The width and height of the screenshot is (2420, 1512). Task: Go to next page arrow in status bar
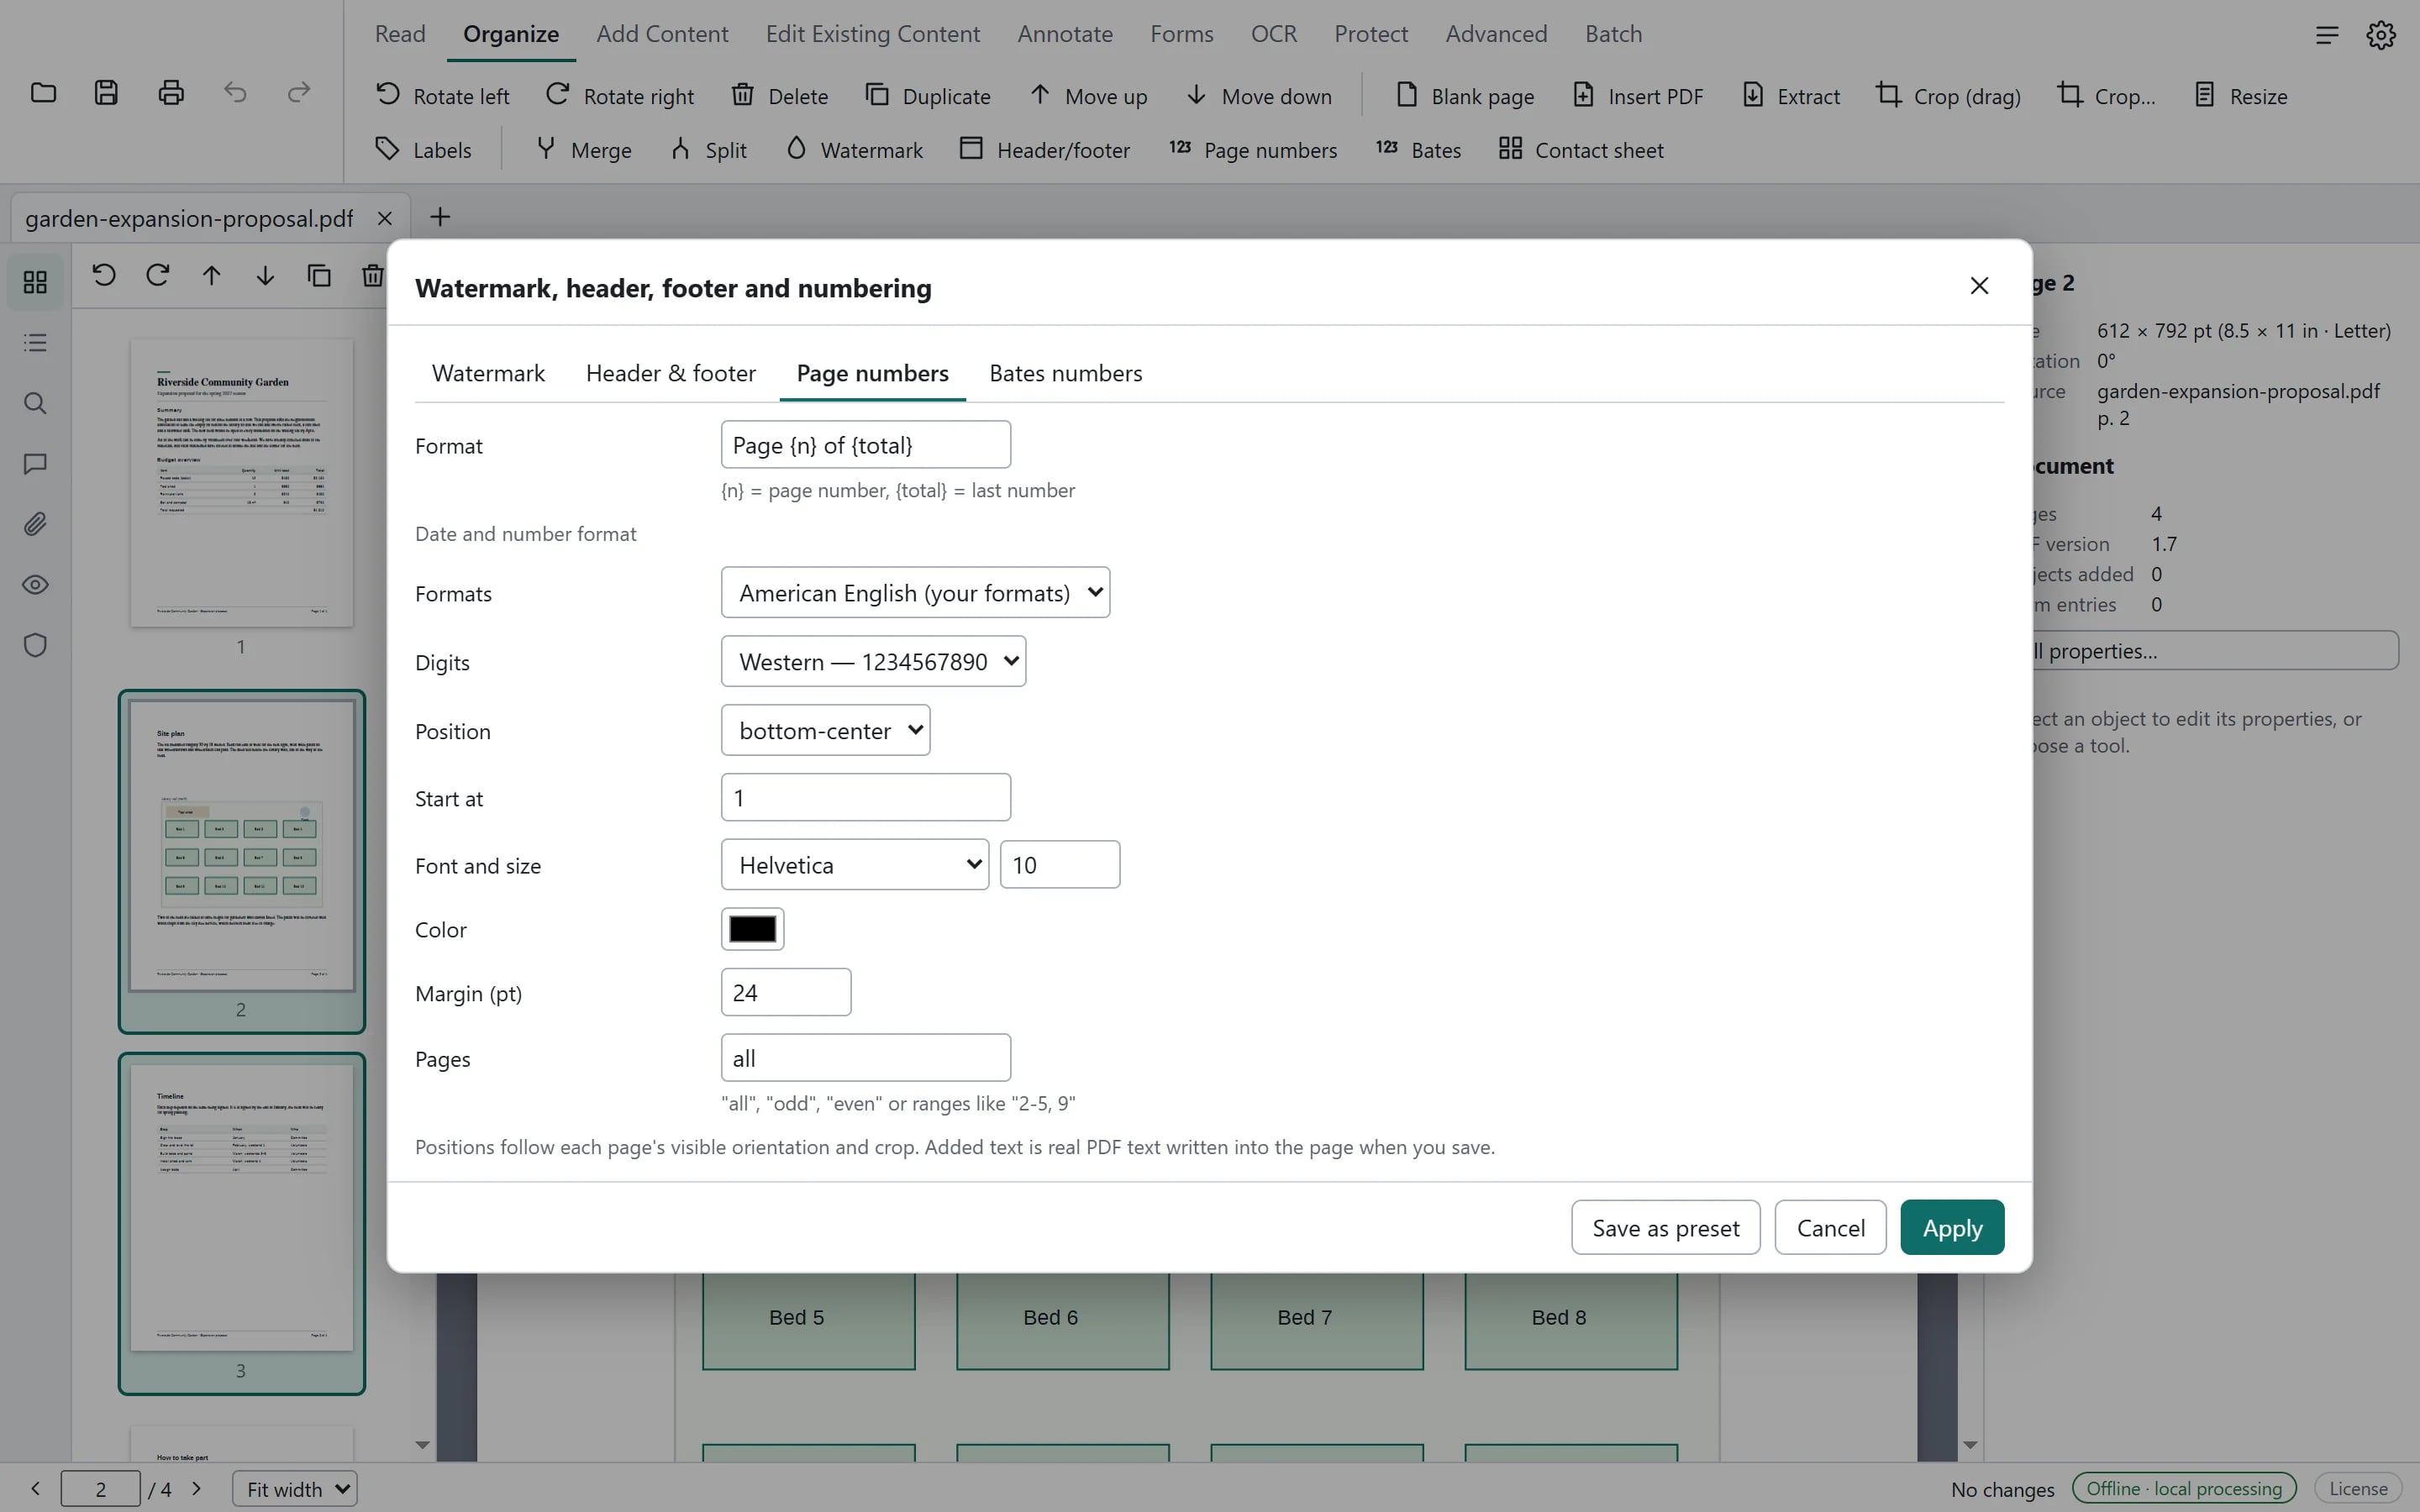(x=197, y=1489)
